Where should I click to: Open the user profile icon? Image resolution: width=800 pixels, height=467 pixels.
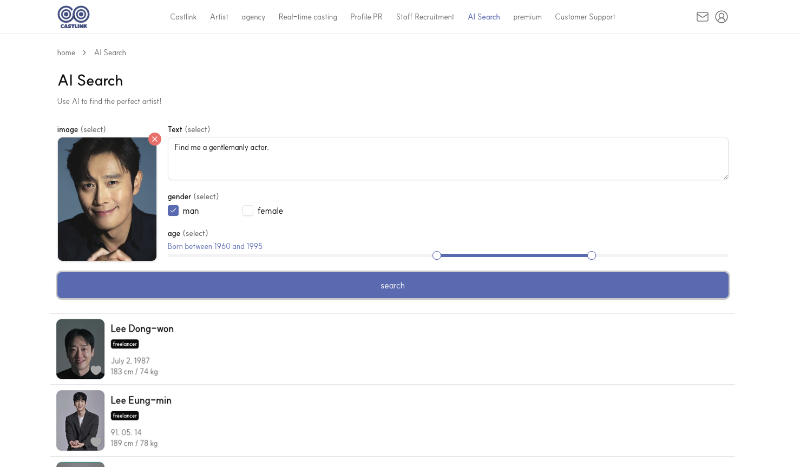coord(721,17)
